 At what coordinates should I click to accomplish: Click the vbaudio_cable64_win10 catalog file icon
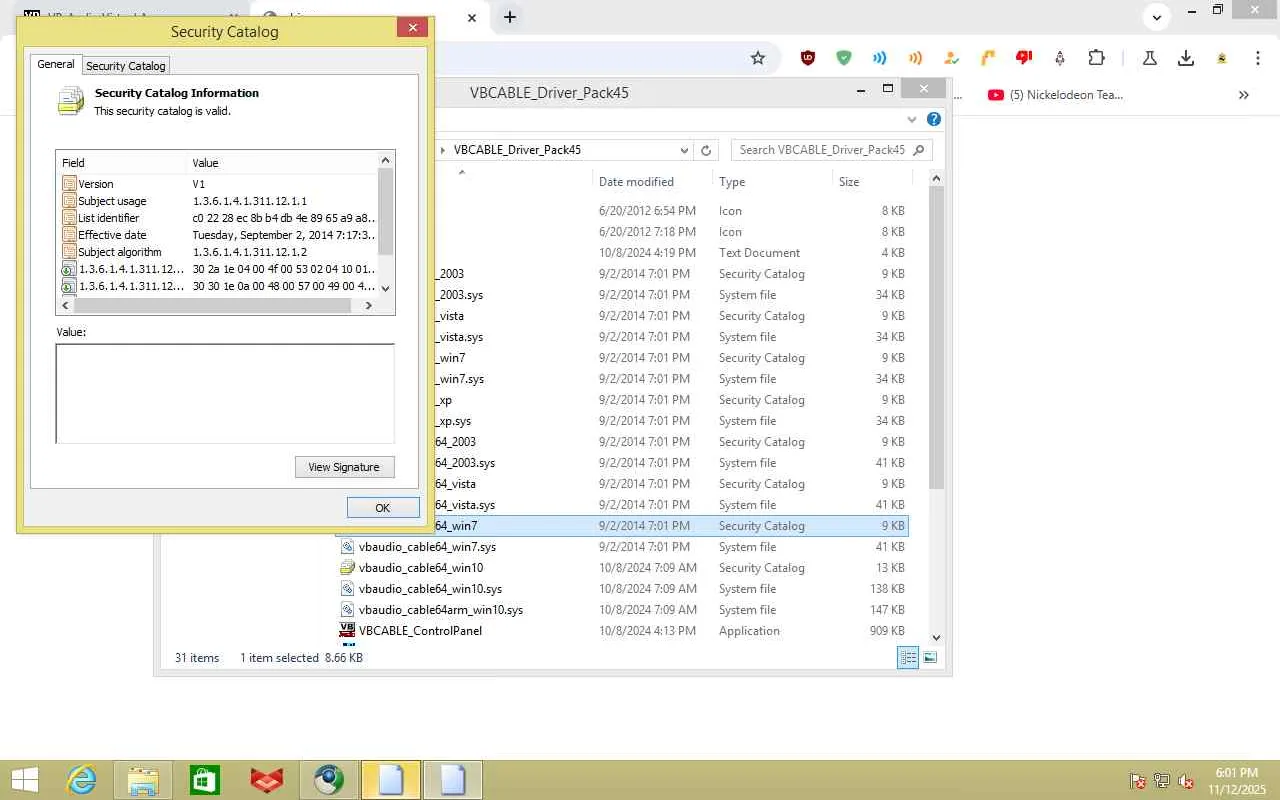[x=347, y=567]
